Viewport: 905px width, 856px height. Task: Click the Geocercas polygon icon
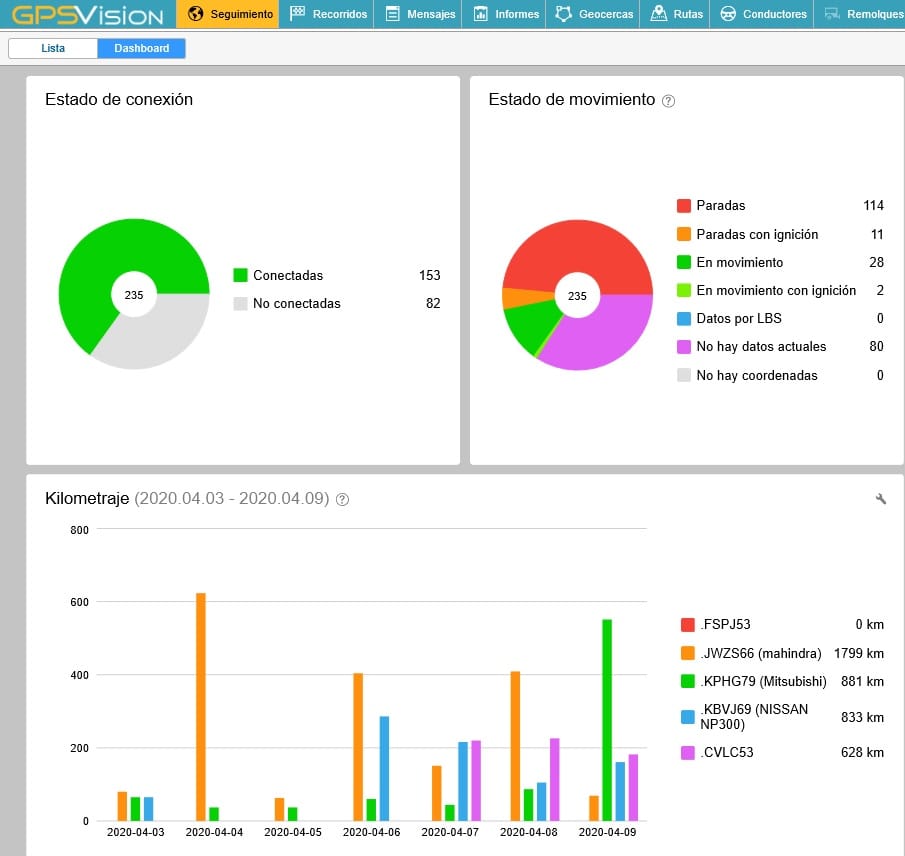click(564, 14)
